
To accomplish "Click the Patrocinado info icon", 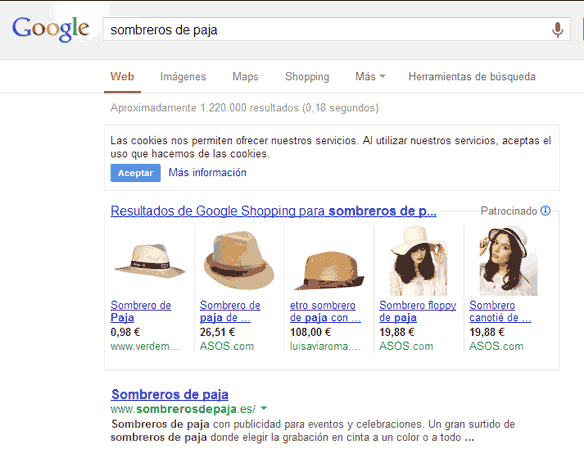I will (545, 211).
